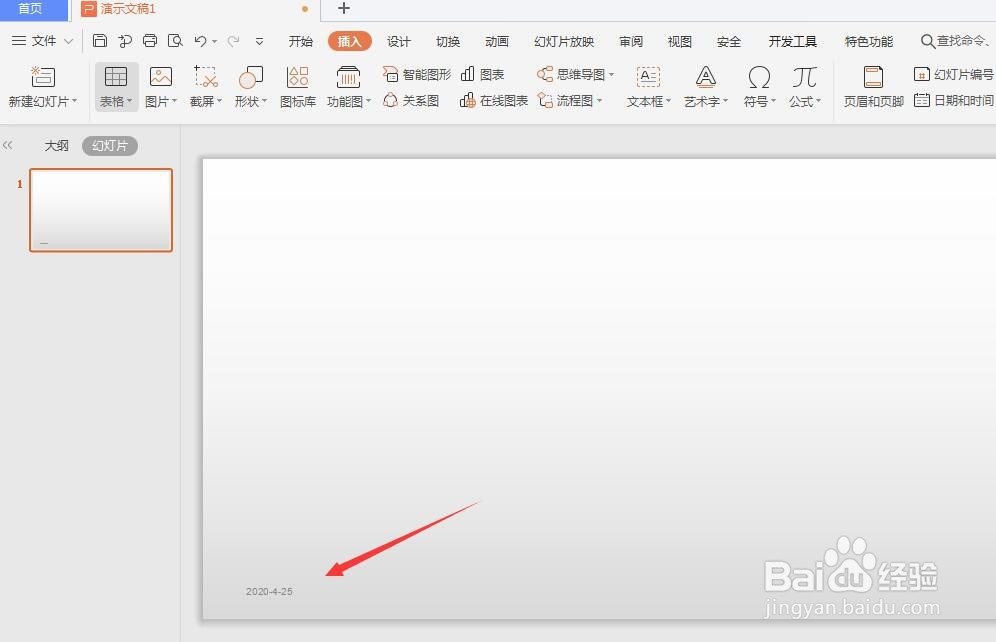996x642 pixels.
Task: Switch to the 审阅 review tab
Action: pyautogui.click(x=631, y=41)
